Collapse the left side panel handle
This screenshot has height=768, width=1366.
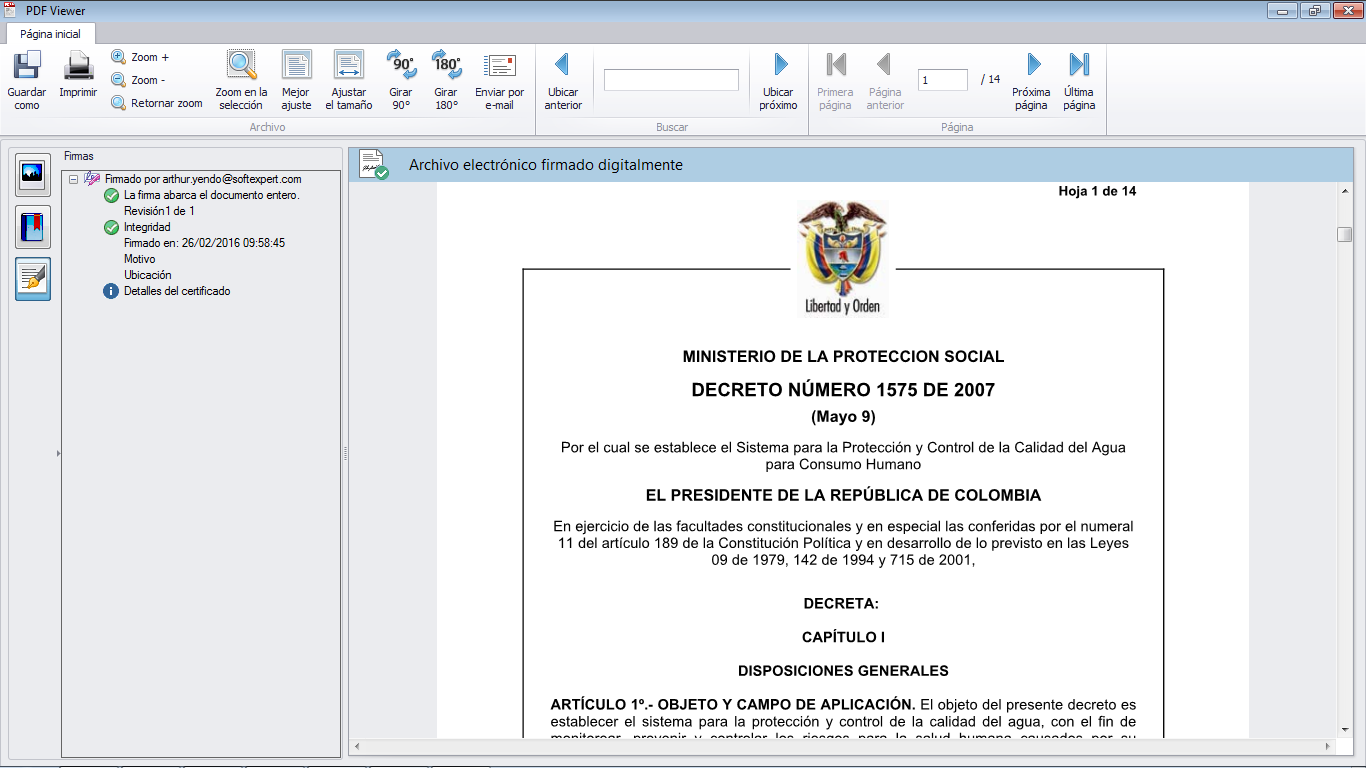(58, 453)
